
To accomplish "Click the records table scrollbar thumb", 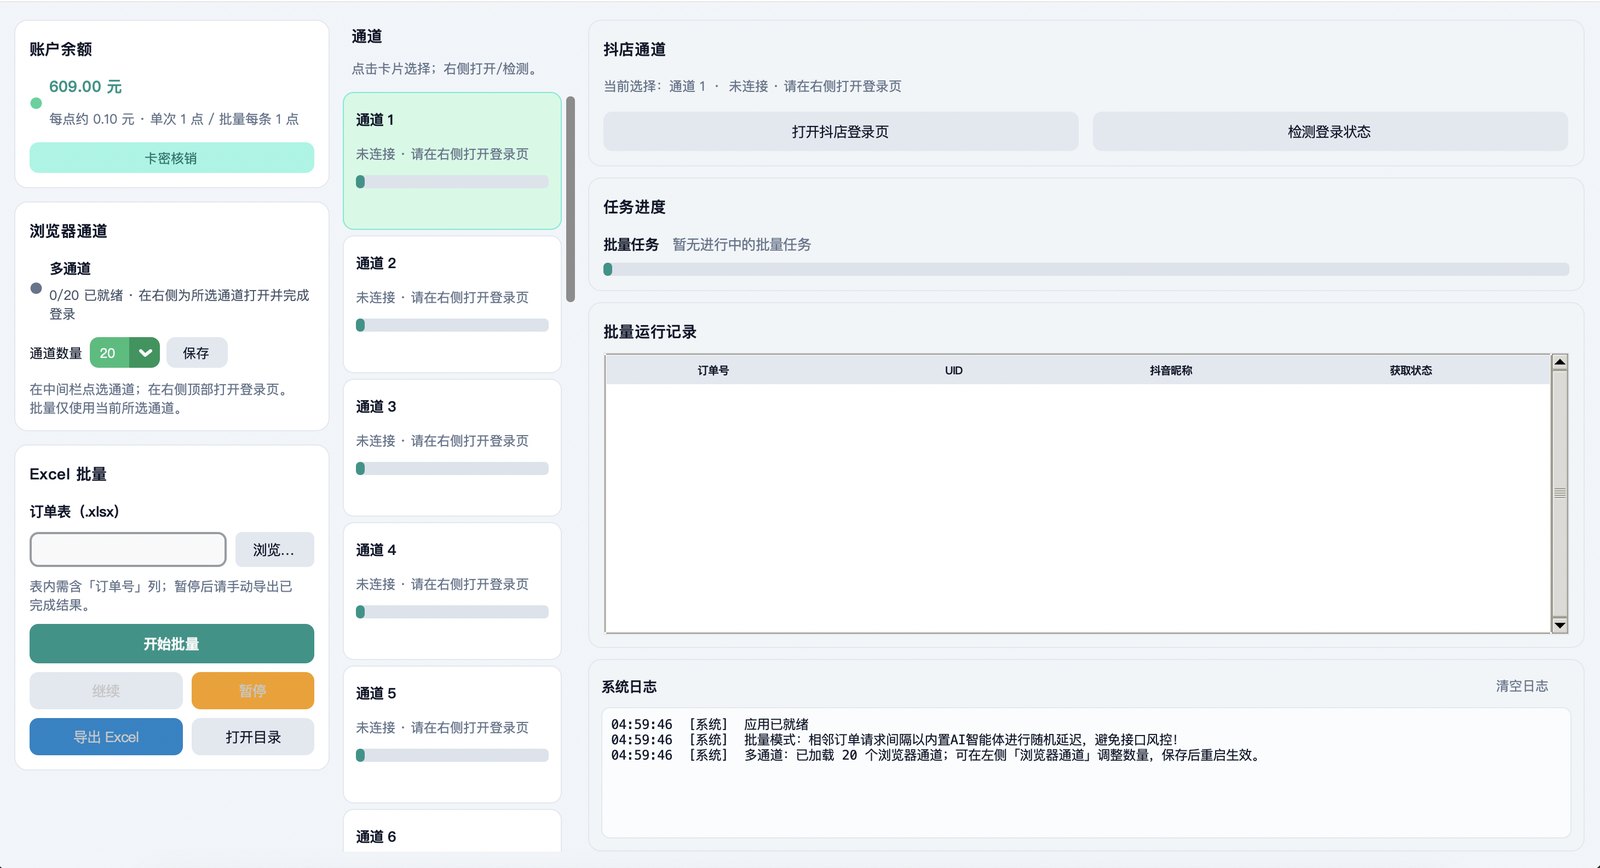I will 1560,493.
